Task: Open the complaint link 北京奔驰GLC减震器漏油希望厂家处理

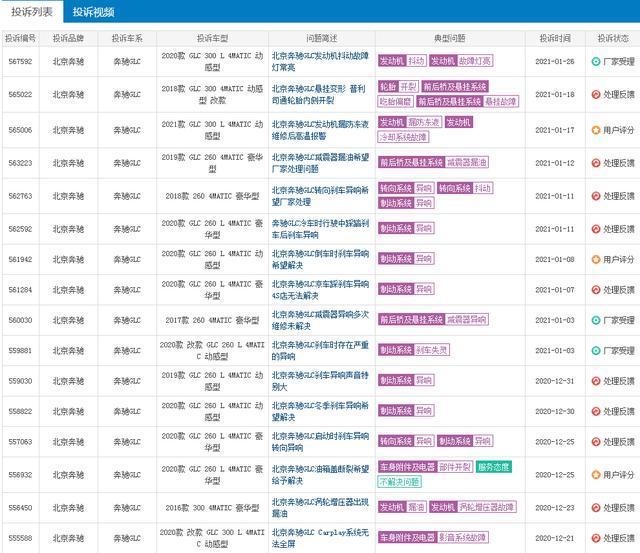Action: click(320, 163)
